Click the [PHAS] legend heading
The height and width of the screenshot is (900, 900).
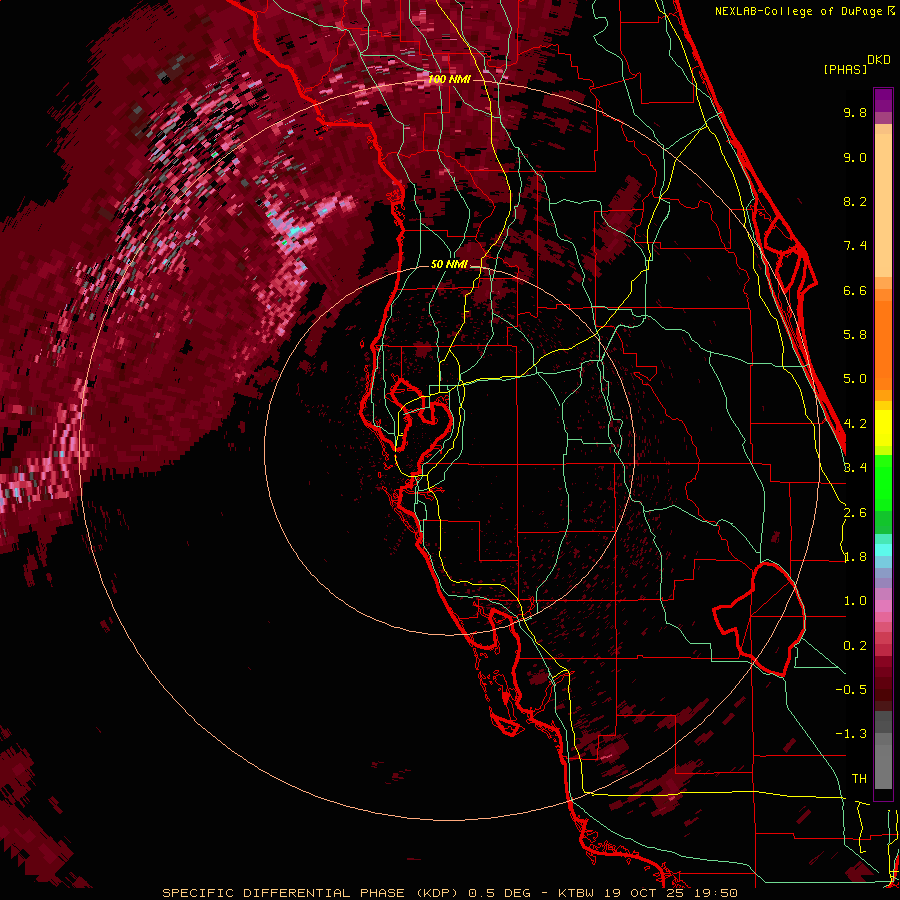tap(845, 69)
